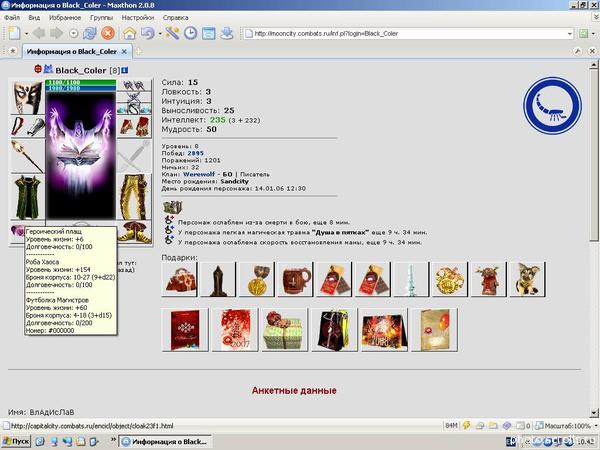Open the Пуск start button
The image size is (600, 450).
click(16, 441)
